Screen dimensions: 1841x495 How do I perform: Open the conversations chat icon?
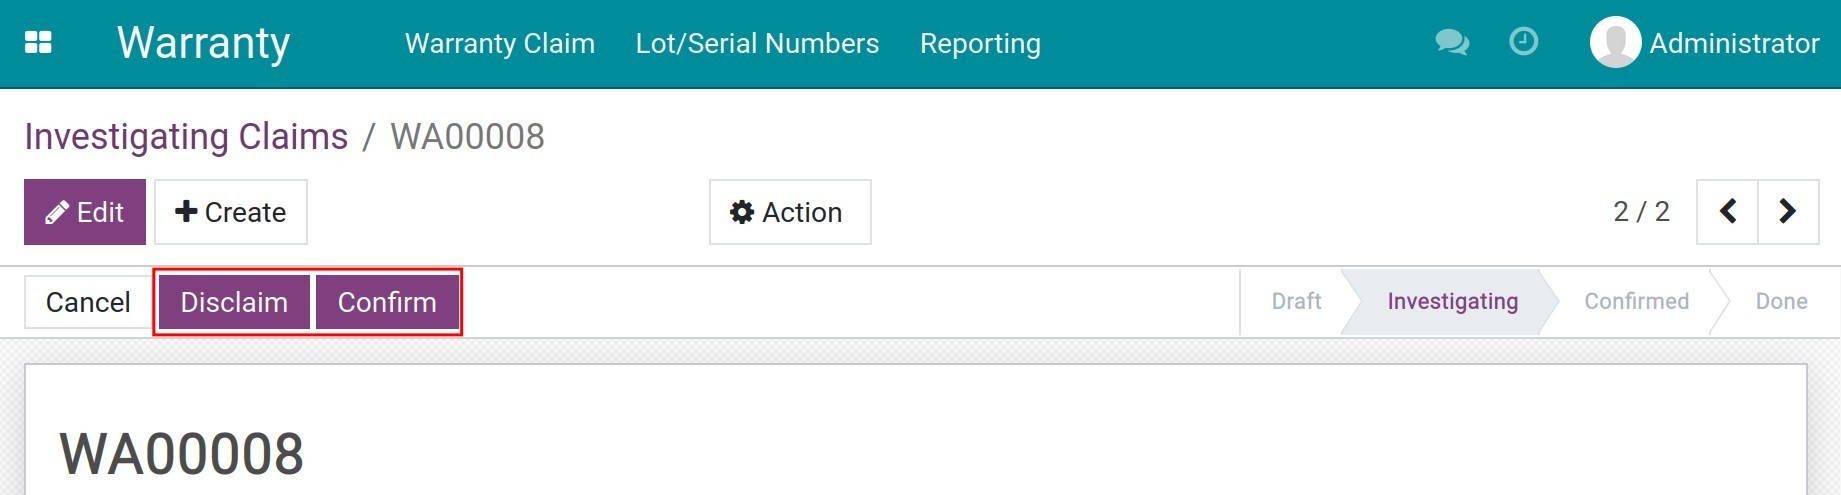(x=1451, y=42)
